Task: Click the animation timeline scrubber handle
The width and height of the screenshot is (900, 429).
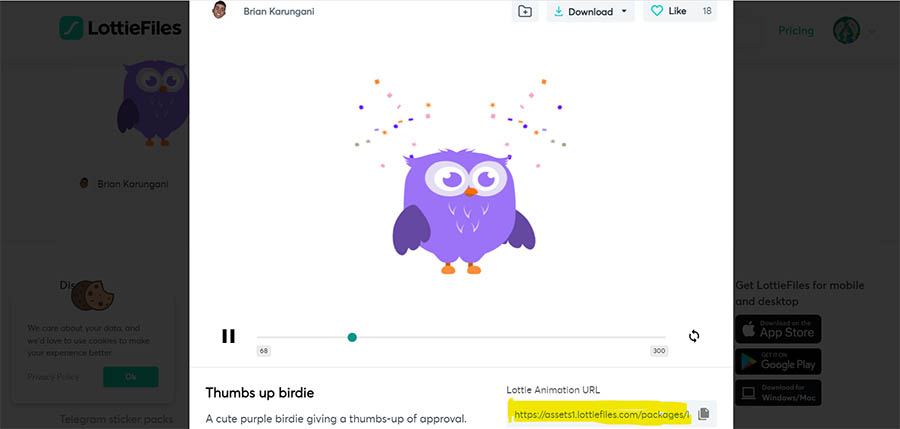Action: 352,337
